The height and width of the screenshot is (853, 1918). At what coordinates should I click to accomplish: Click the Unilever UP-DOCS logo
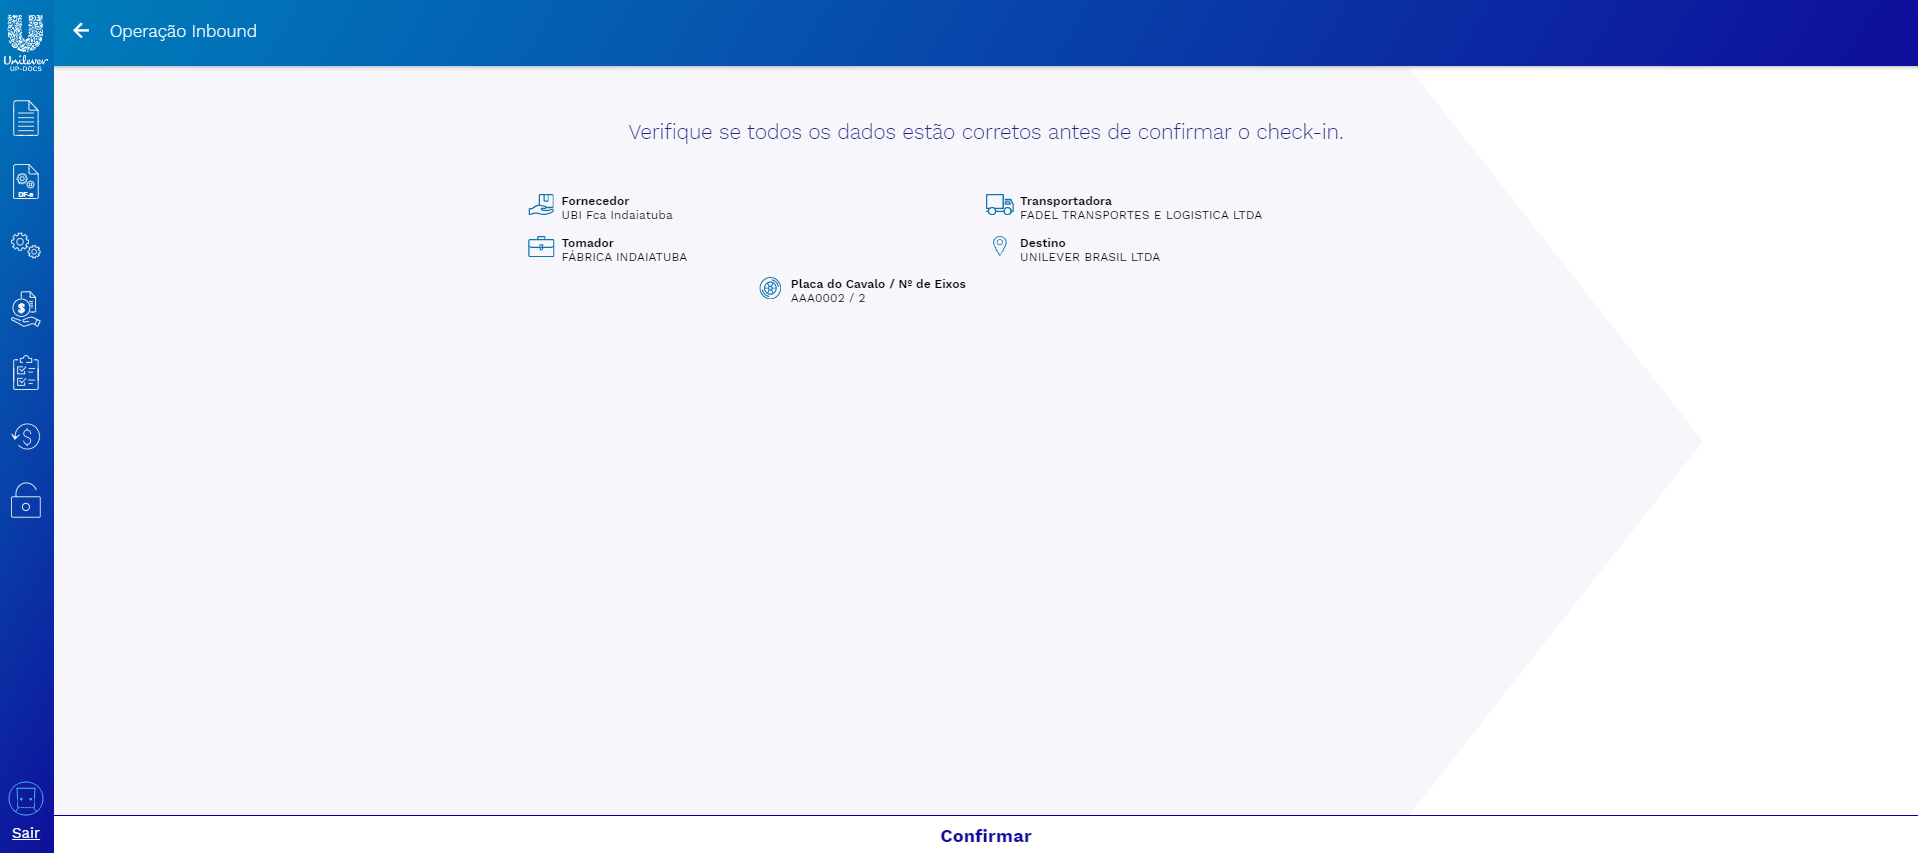tap(26, 41)
